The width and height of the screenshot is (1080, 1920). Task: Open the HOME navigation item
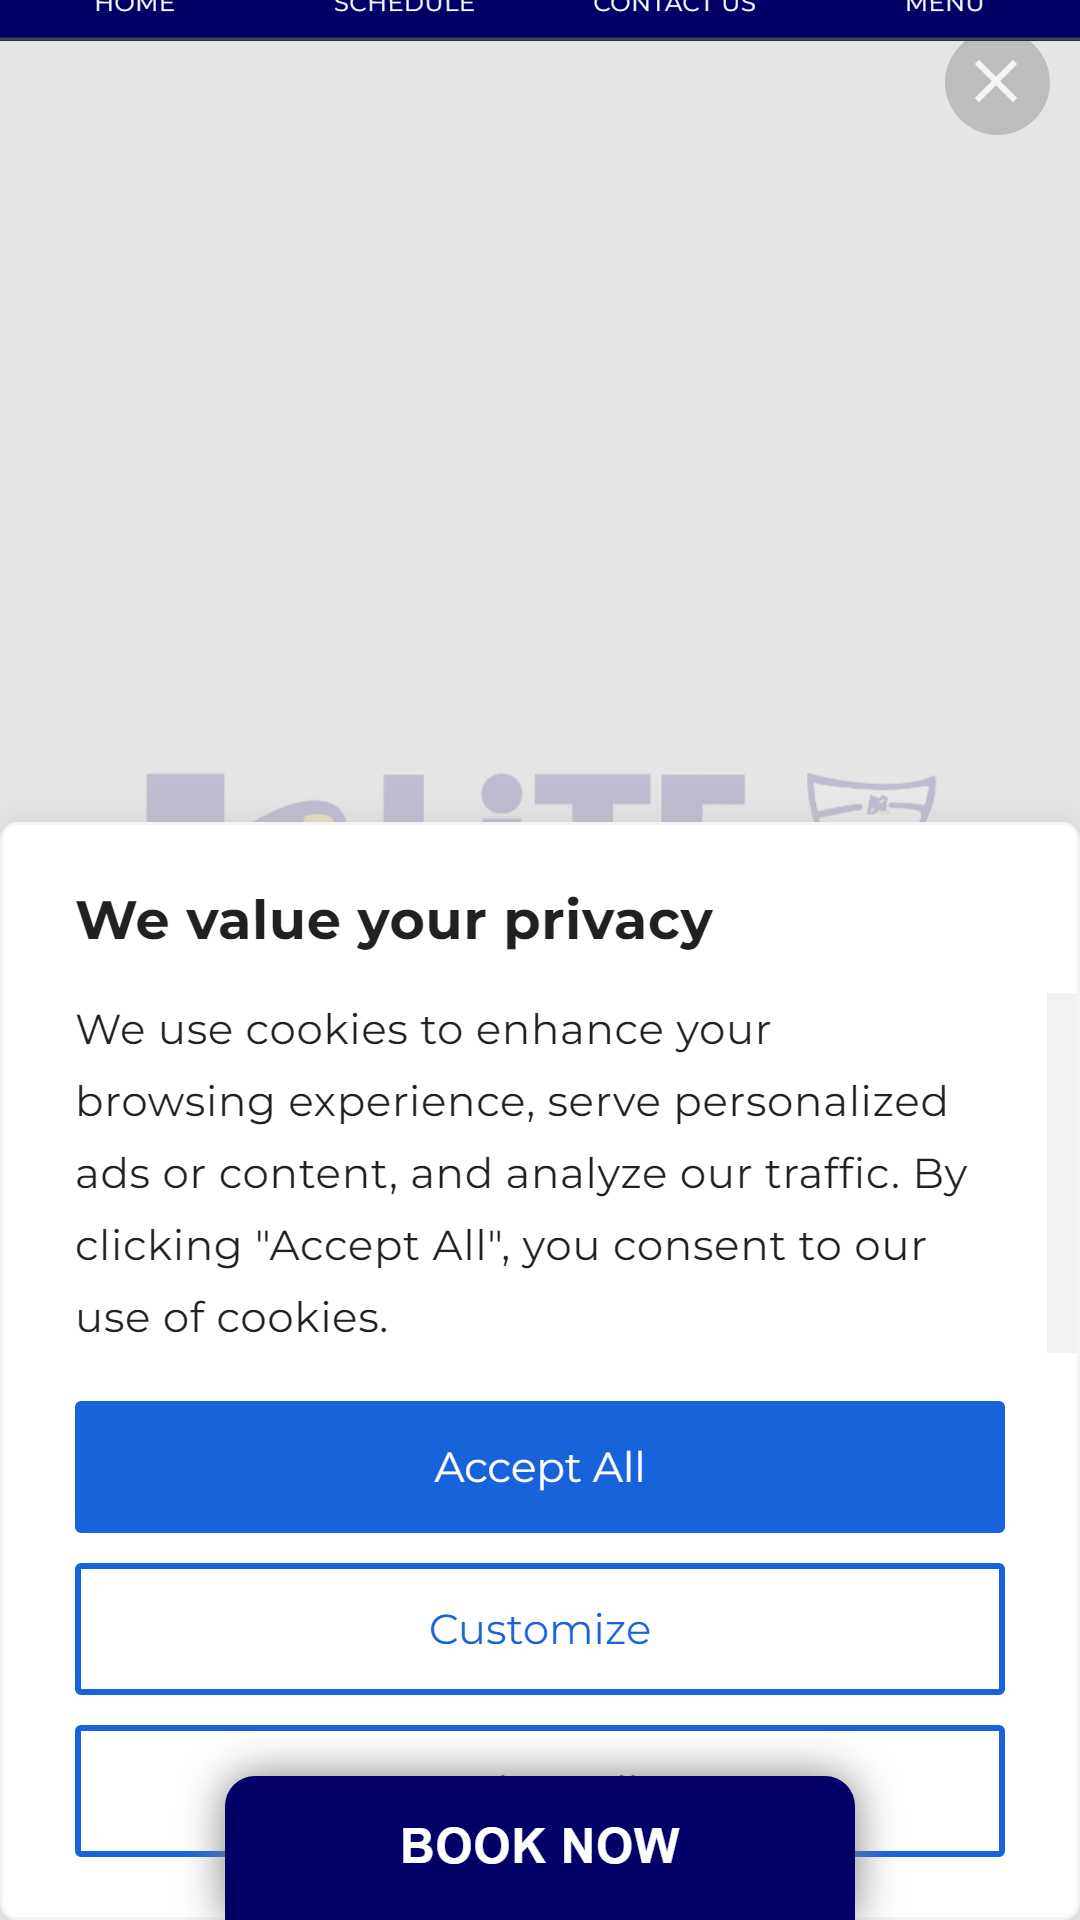click(x=135, y=8)
